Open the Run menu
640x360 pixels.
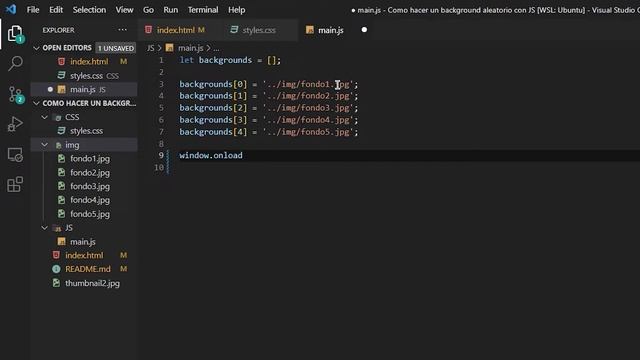(171, 9)
